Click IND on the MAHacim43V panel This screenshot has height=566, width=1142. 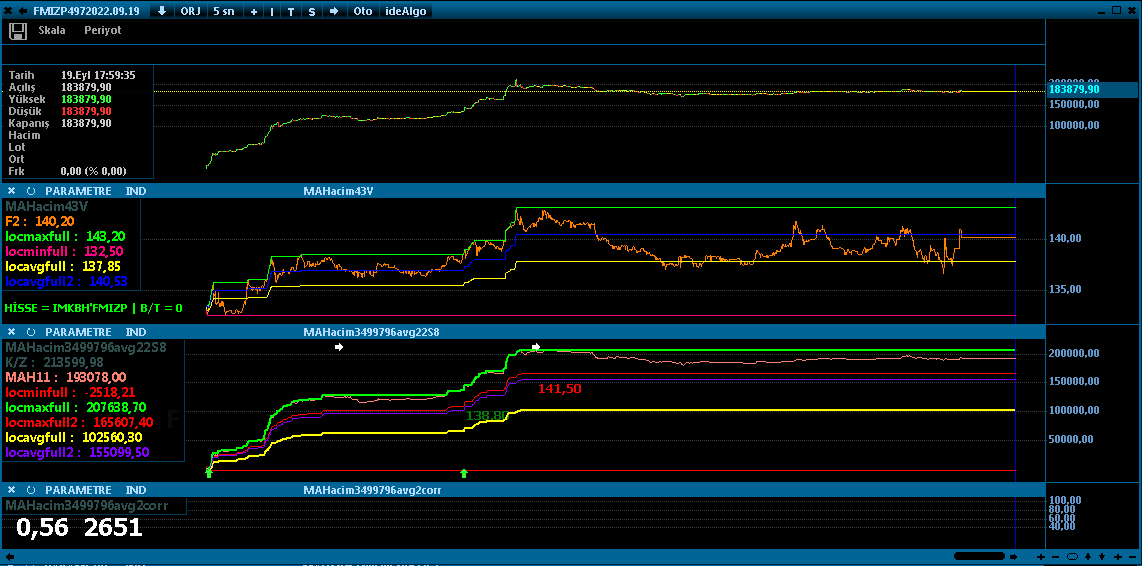coord(135,191)
